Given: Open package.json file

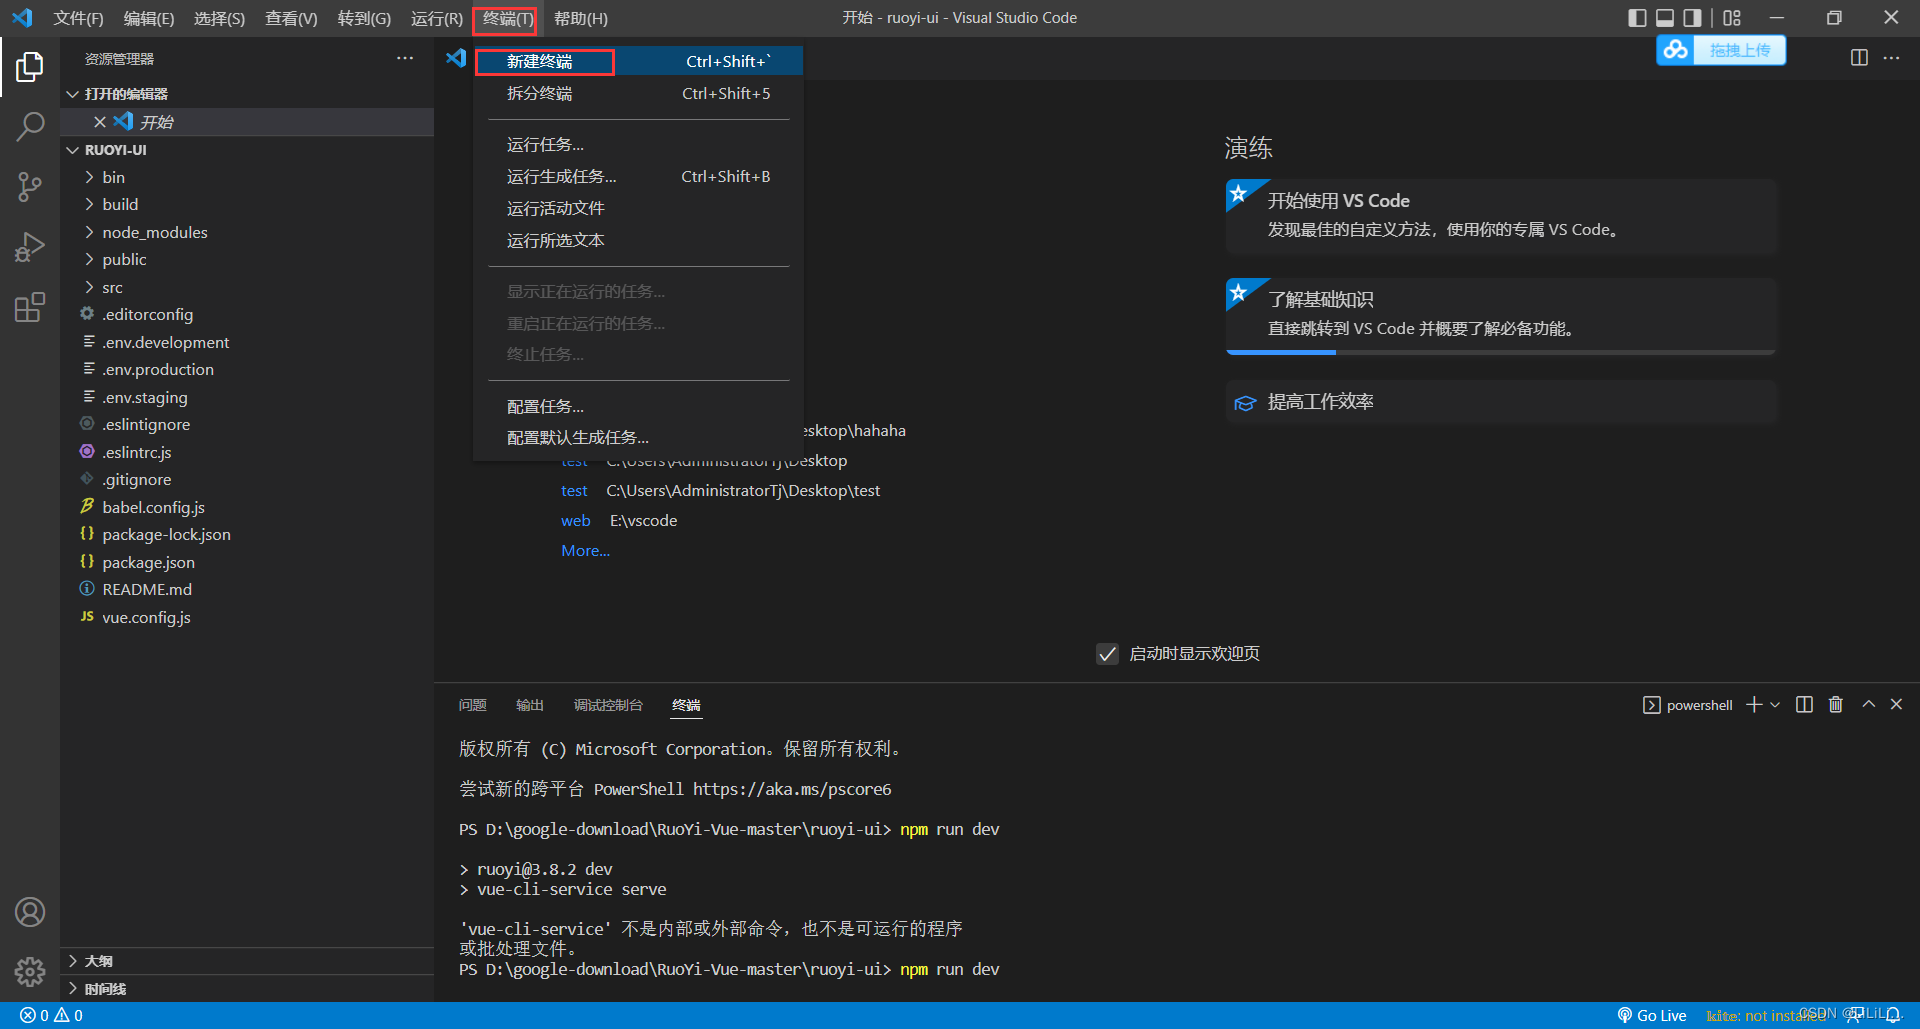Looking at the screenshot, I should coord(247,562).
